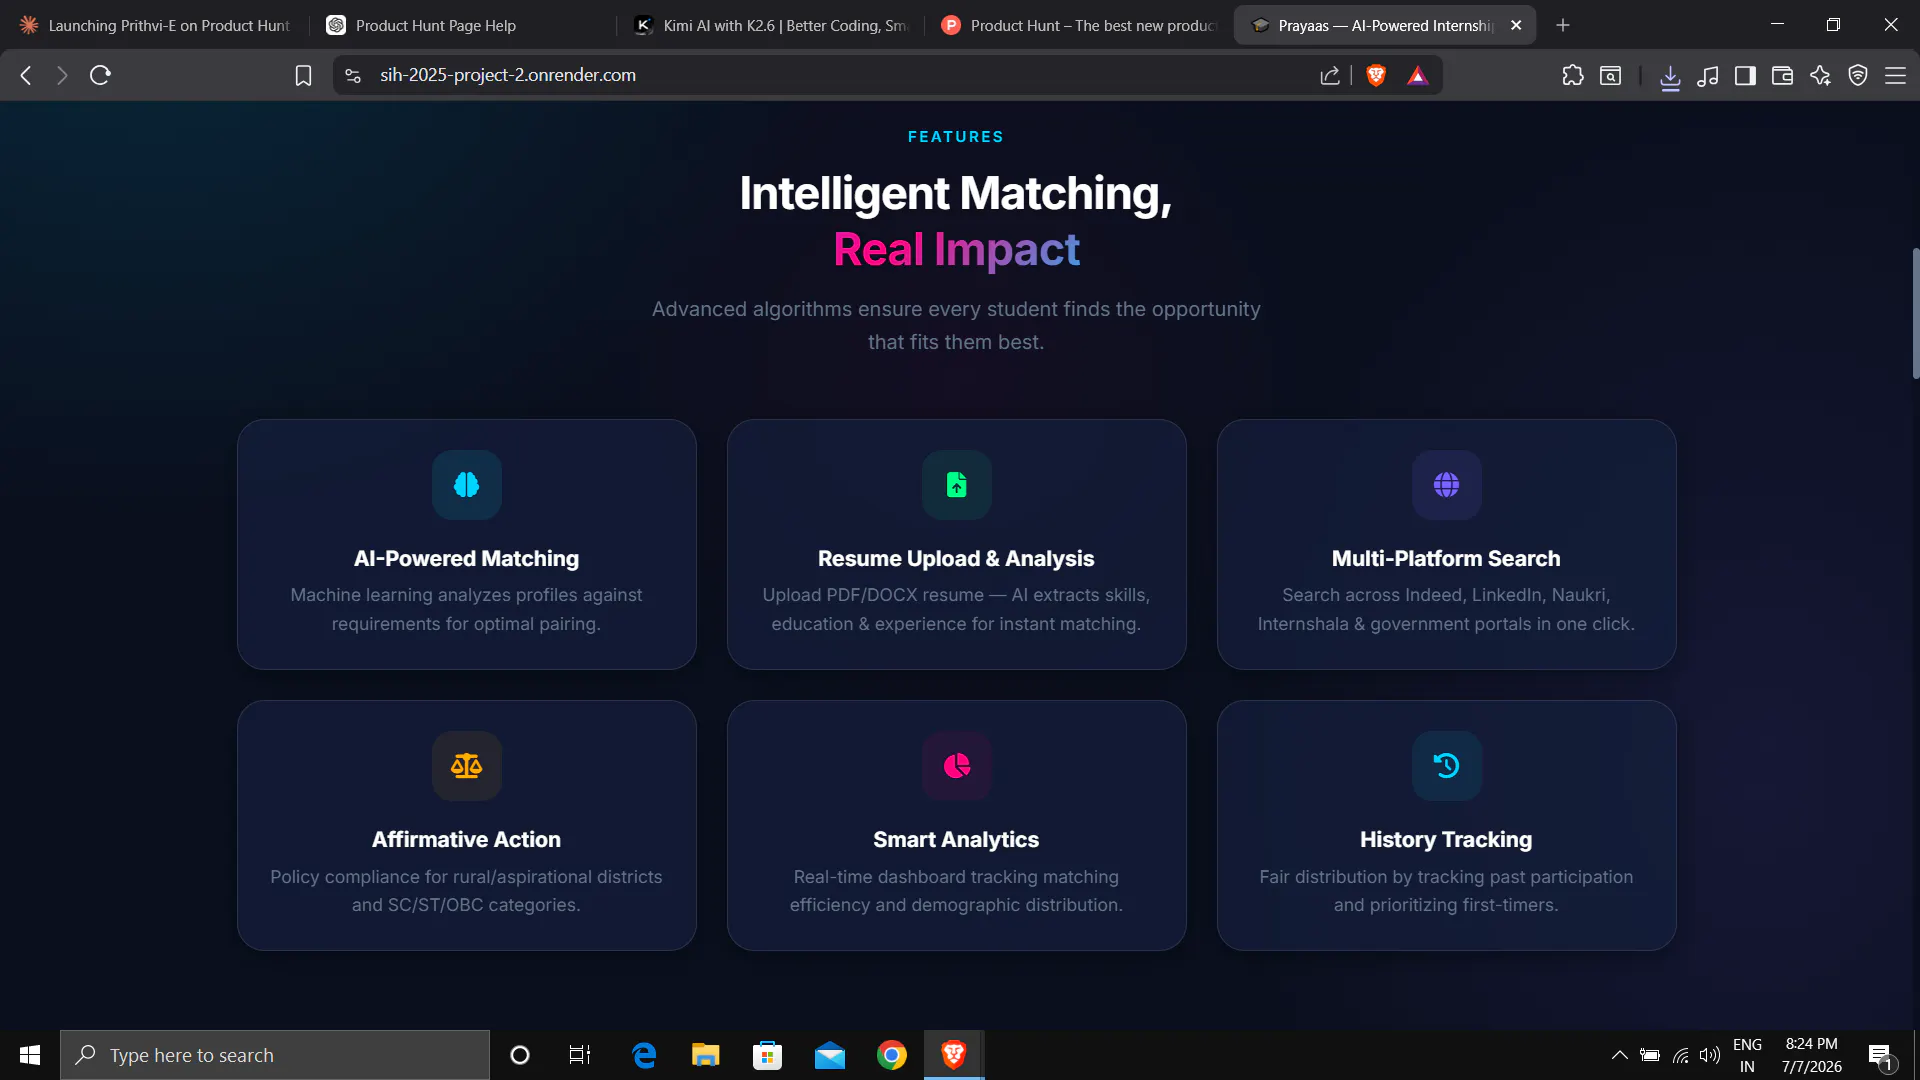The width and height of the screenshot is (1920, 1080).
Task: Click the AI-Powered Matching heading
Action: click(466, 558)
